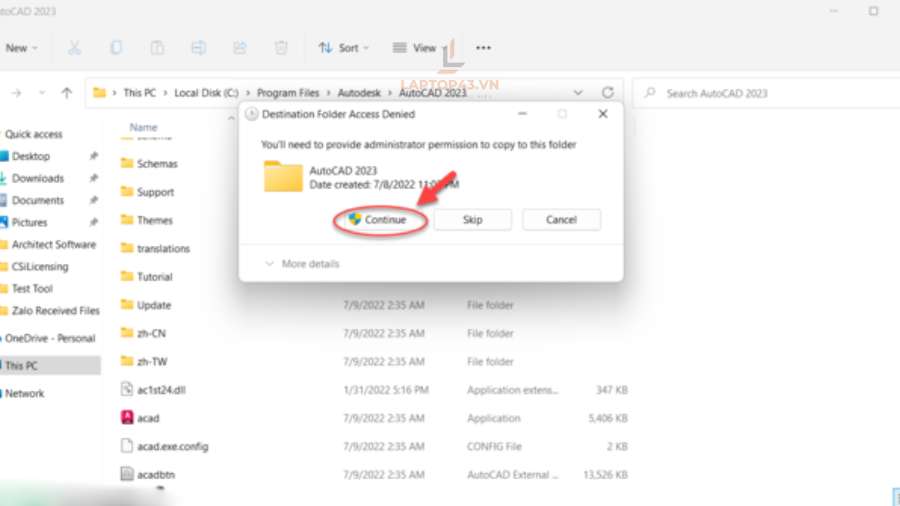The height and width of the screenshot is (506, 900).
Task: Click the Support folder icon
Action: point(127,191)
